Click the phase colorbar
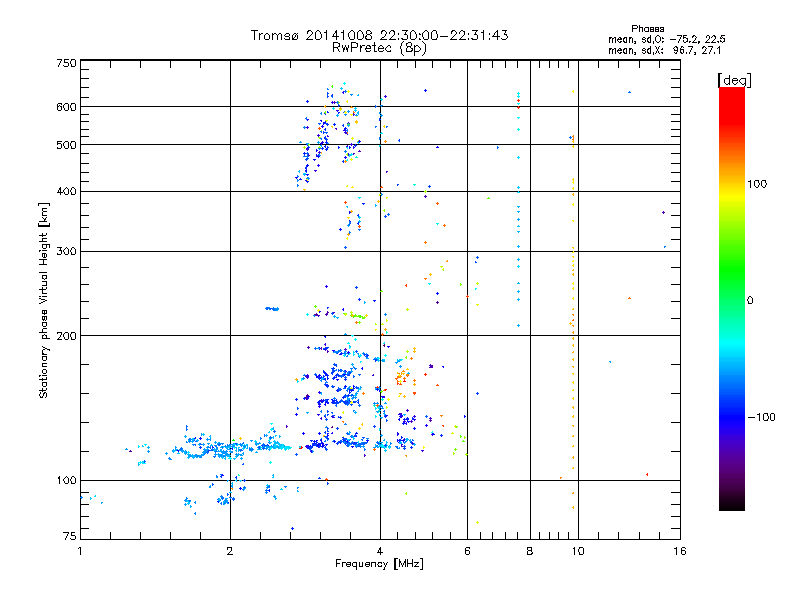The width and height of the screenshot is (800, 600). click(x=732, y=299)
